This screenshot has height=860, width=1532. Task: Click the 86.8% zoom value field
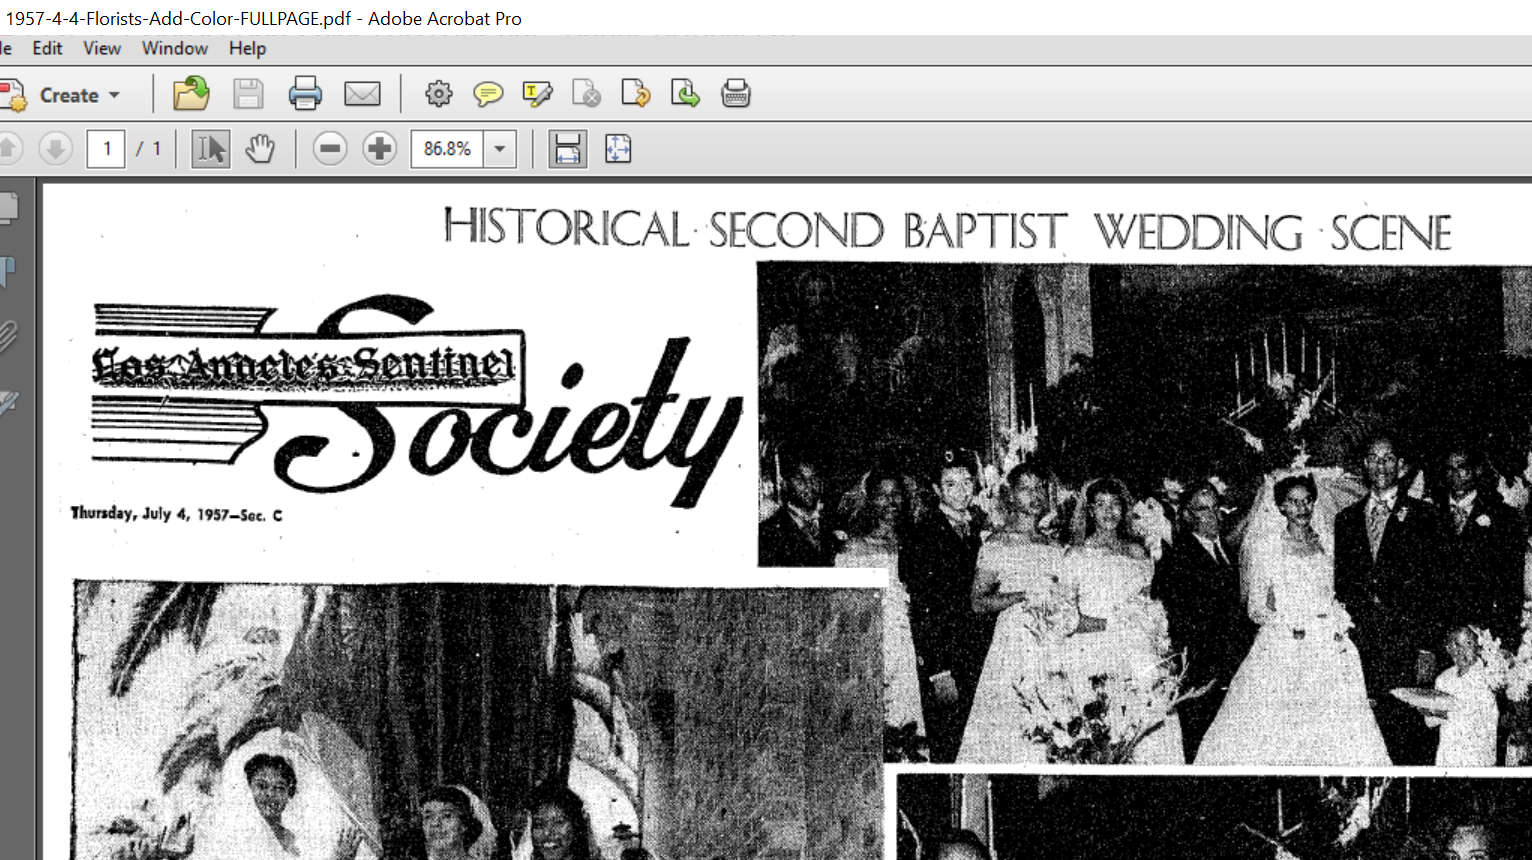pyautogui.click(x=447, y=149)
